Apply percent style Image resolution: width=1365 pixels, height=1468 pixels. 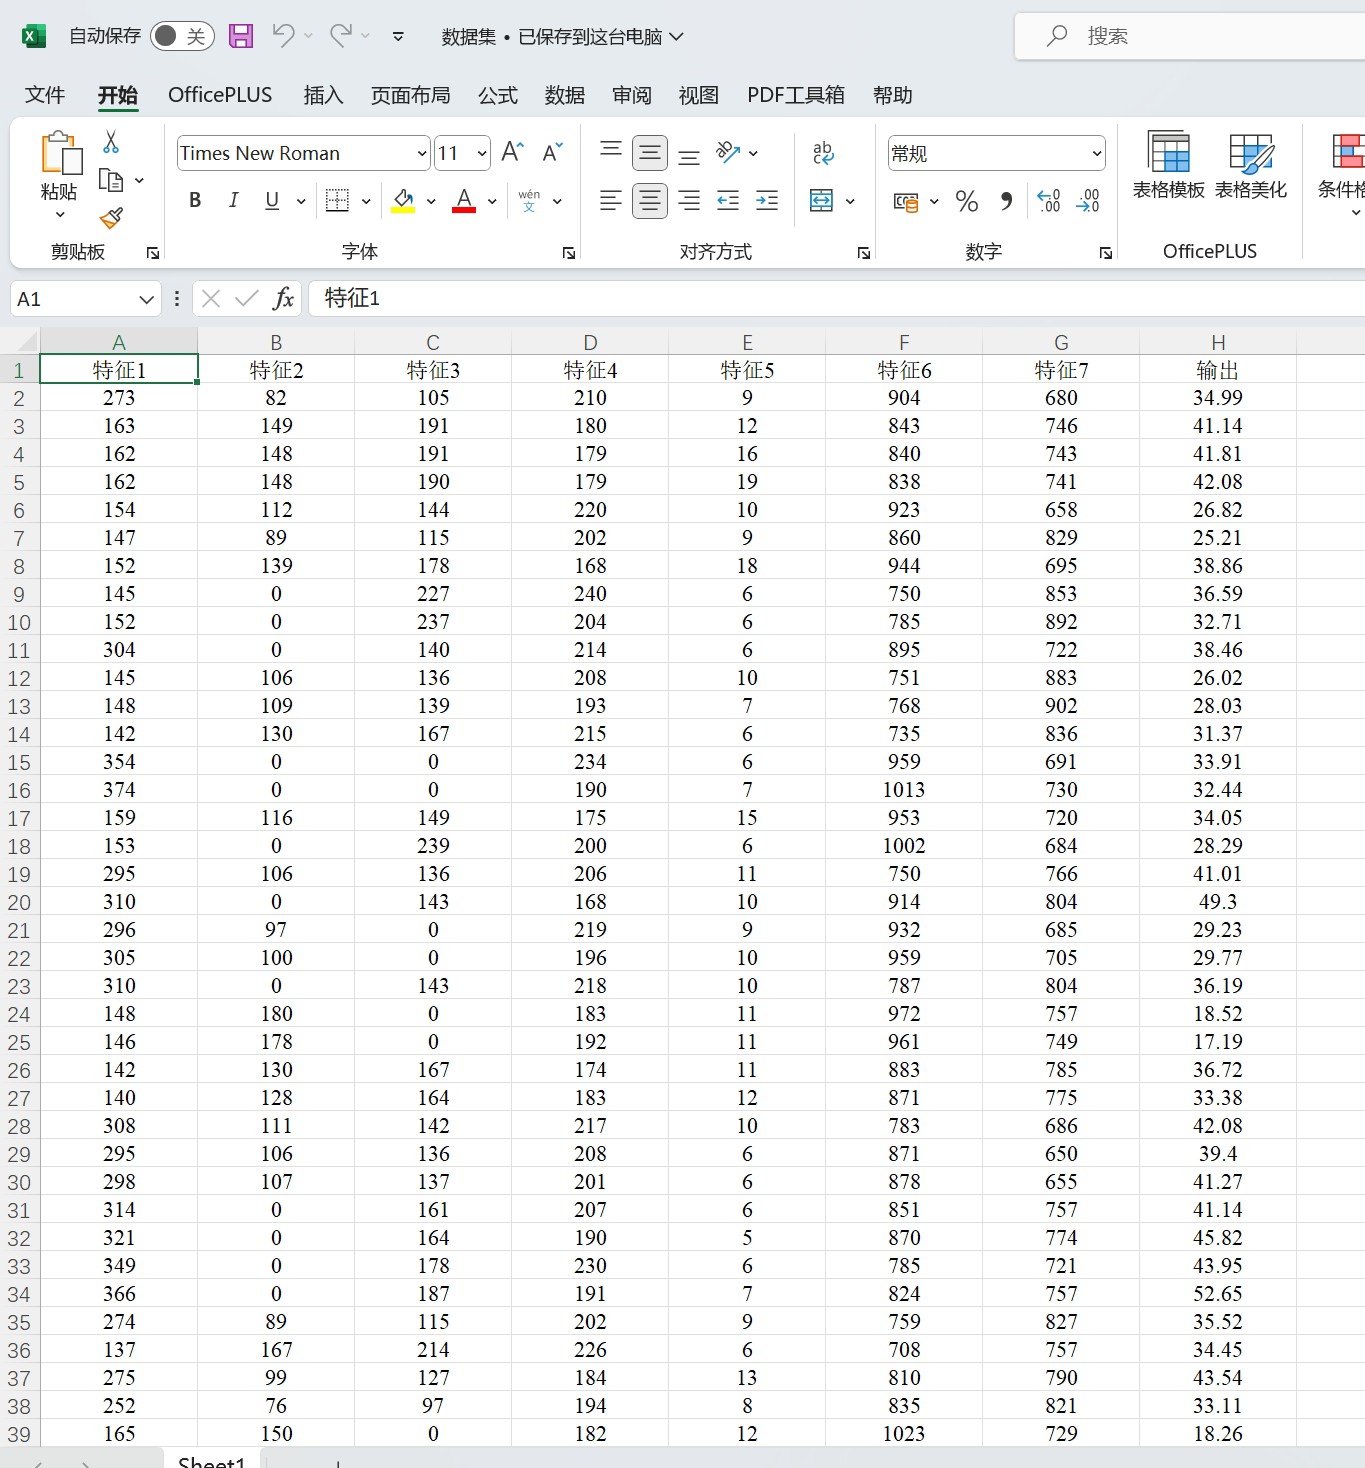pyautogui.click(x=967, y=201)
